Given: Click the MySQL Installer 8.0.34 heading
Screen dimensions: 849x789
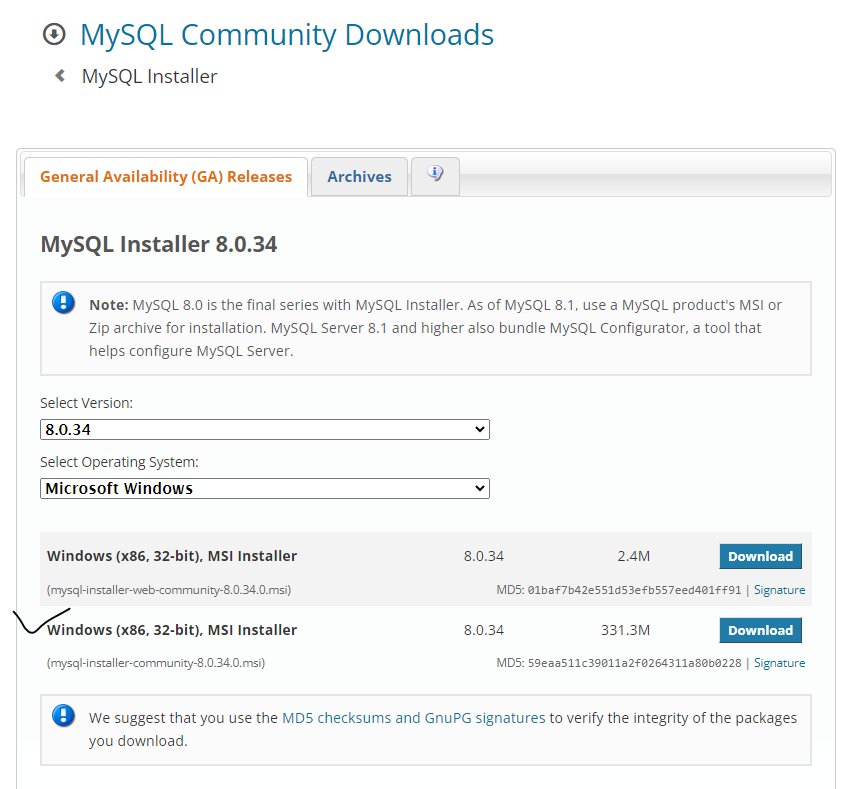Looking at the screenshot, I should pos(159,244).
